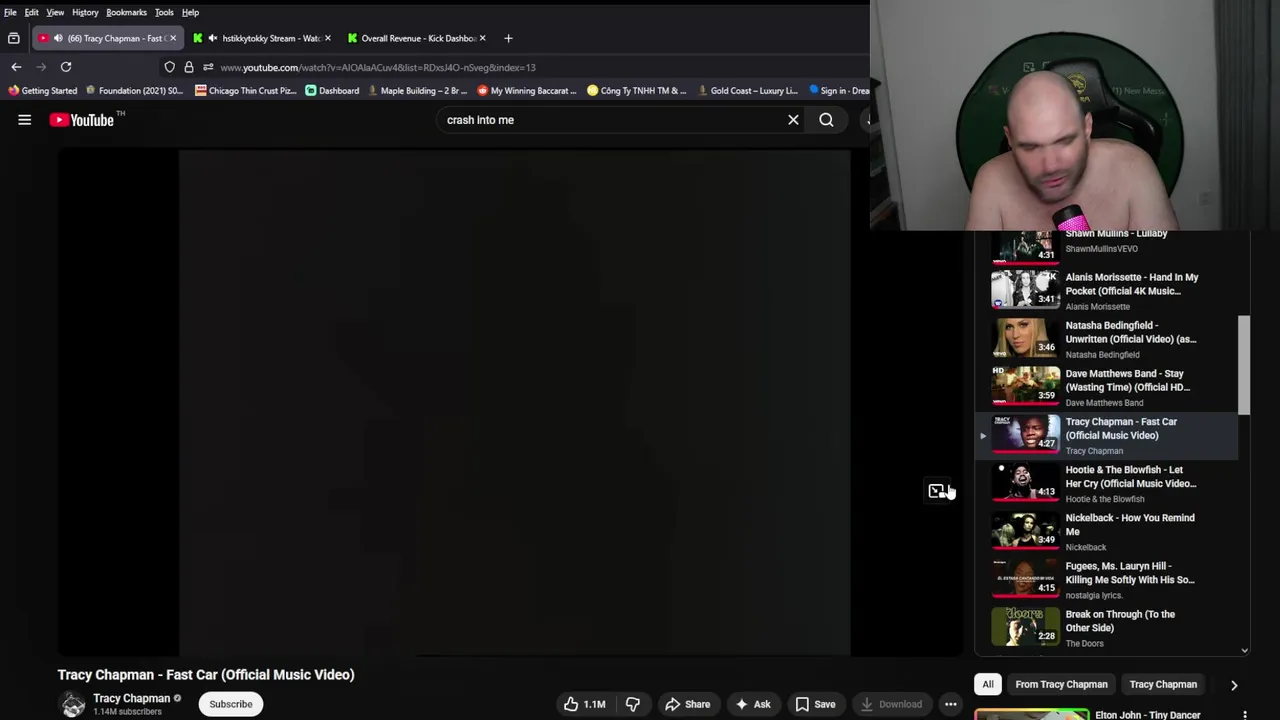
Task: Select the From Tracy Chapman chip
Action: click(1061, 684)
